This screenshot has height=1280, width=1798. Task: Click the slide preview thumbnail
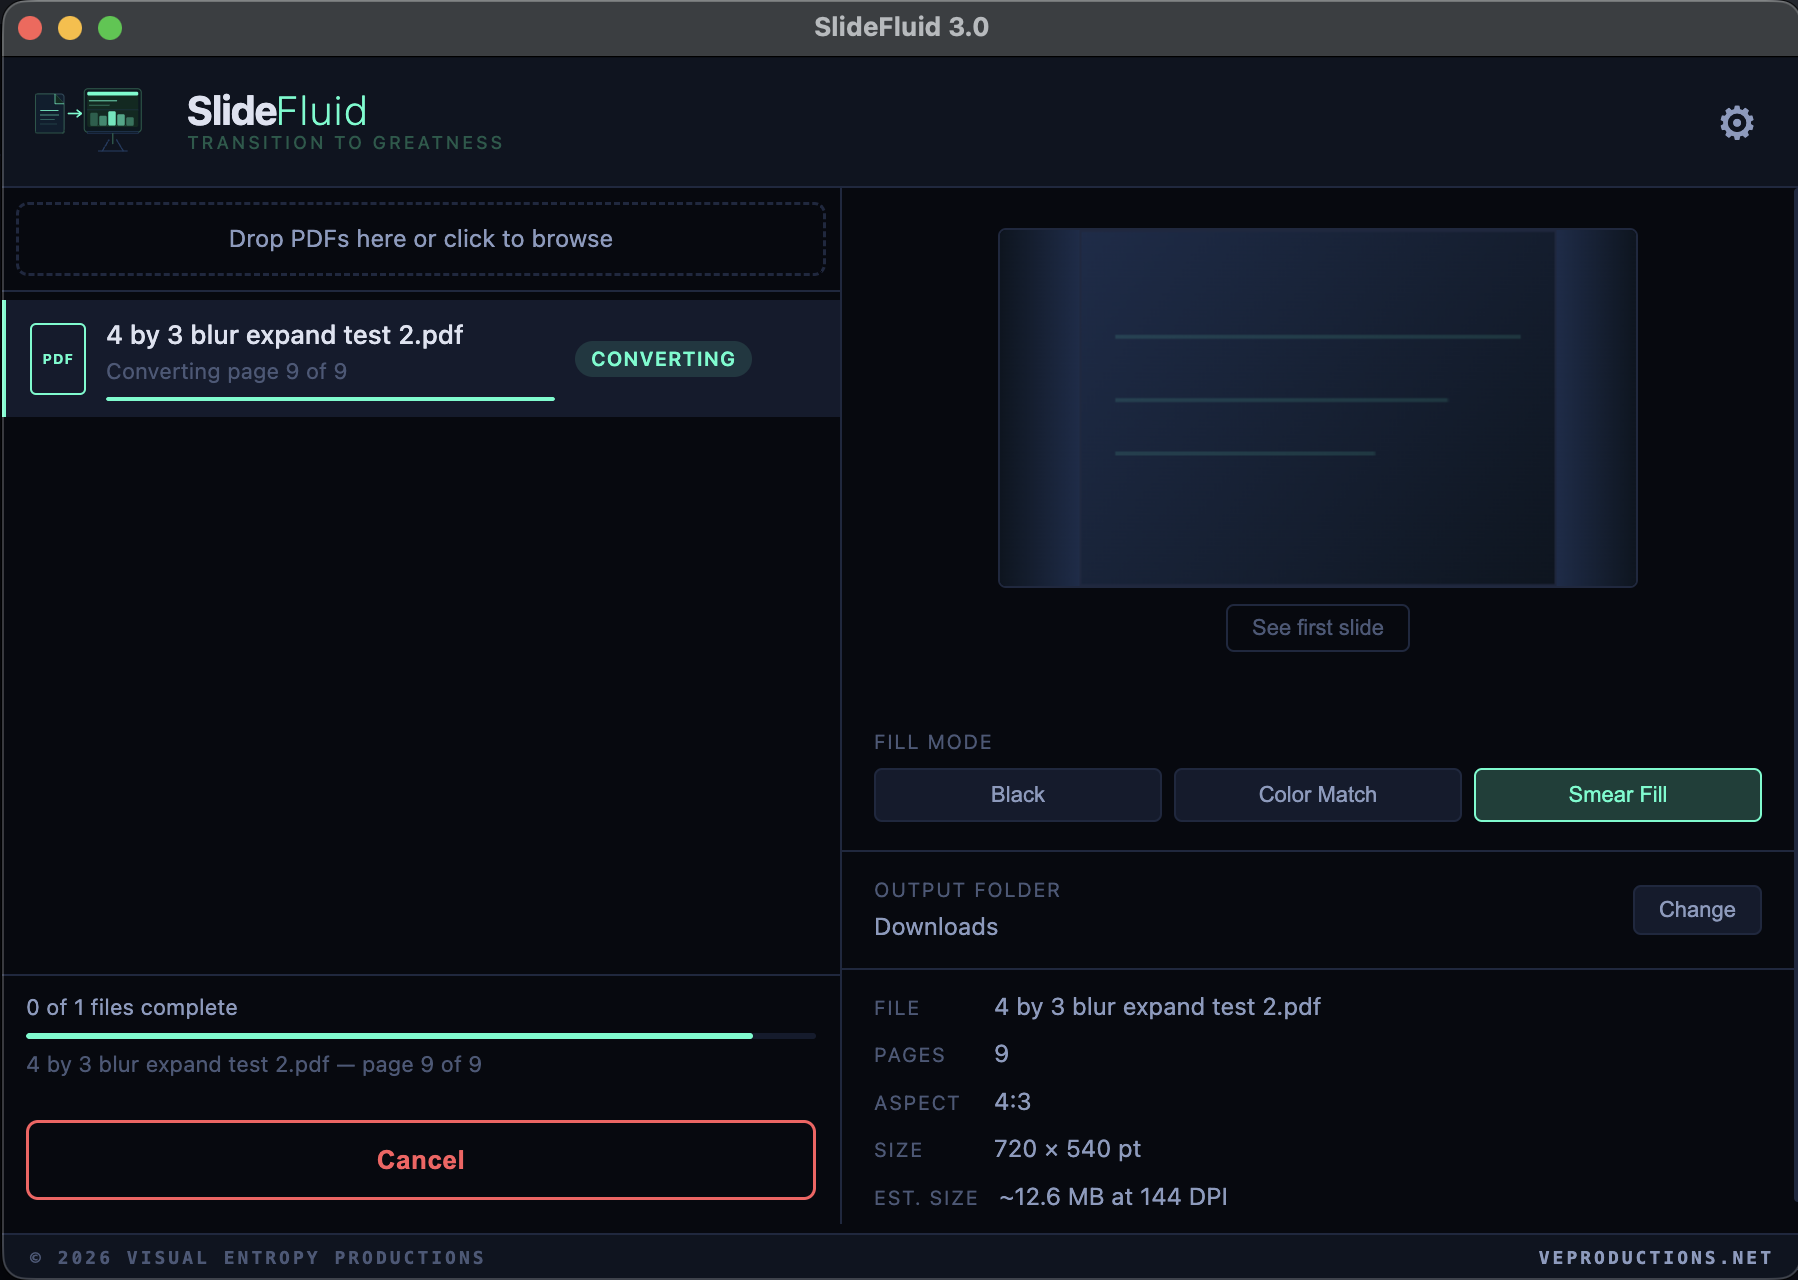pyautogui.click(x=1317, y=408)
